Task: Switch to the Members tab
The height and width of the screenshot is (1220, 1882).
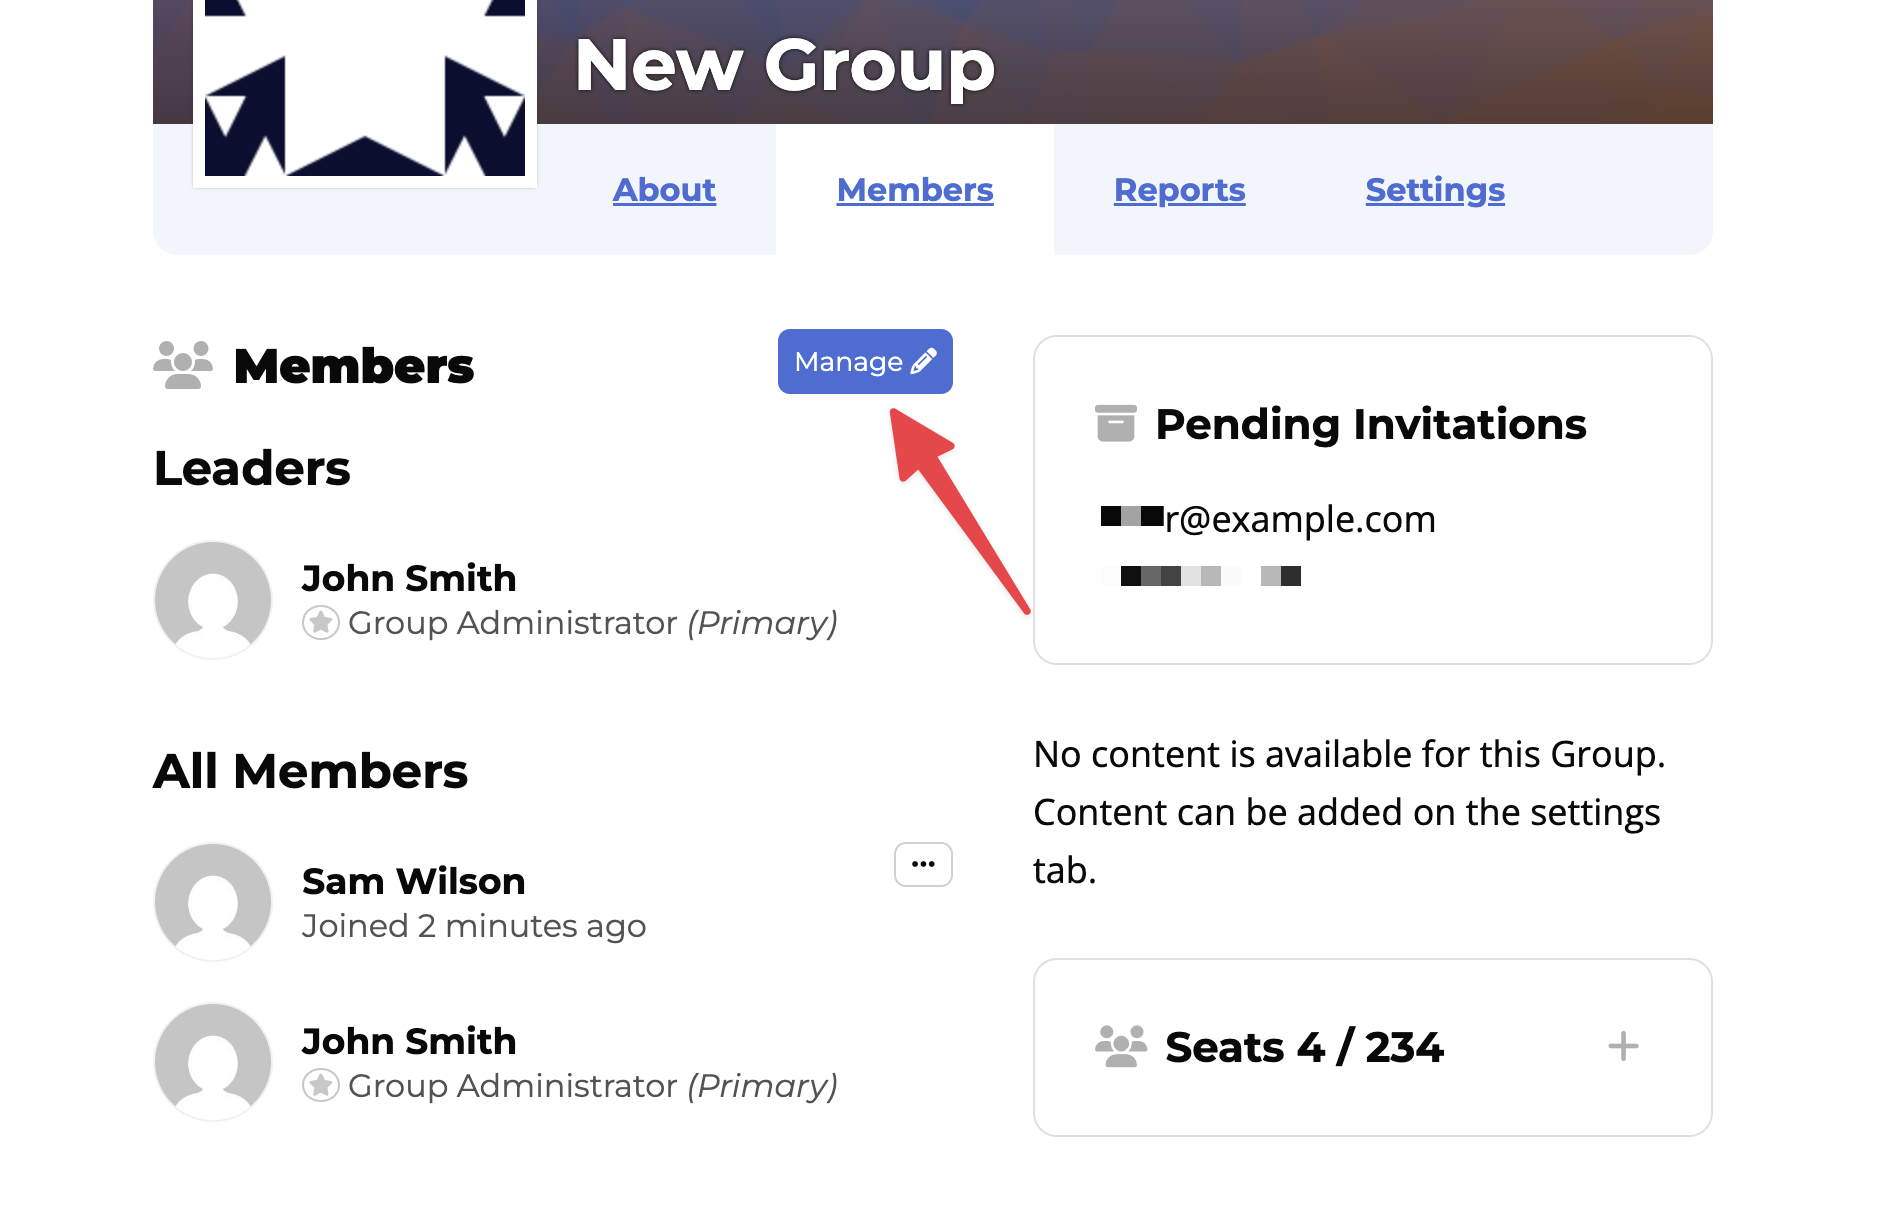Action: point(915,190)
